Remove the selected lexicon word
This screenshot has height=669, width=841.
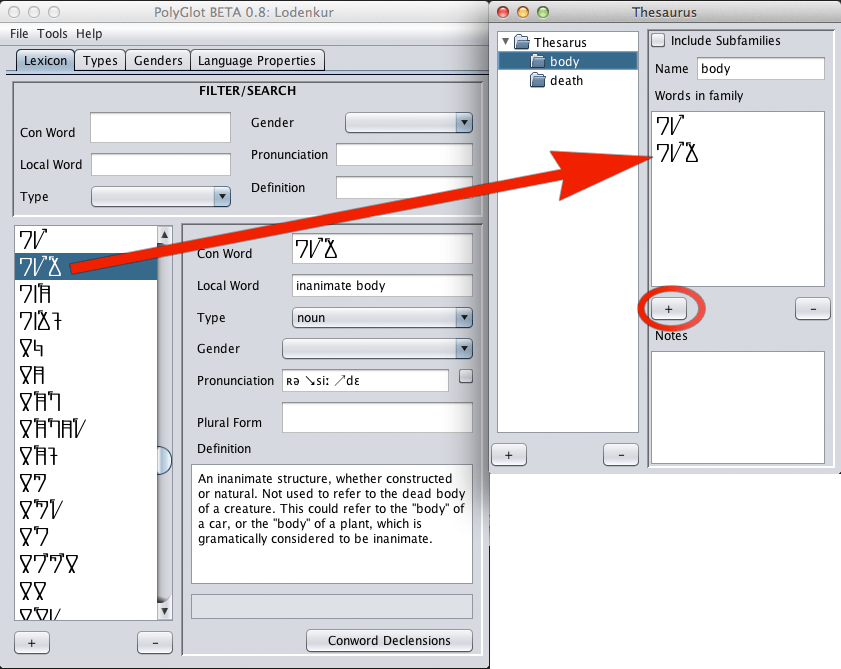click(x=155, y=643)
